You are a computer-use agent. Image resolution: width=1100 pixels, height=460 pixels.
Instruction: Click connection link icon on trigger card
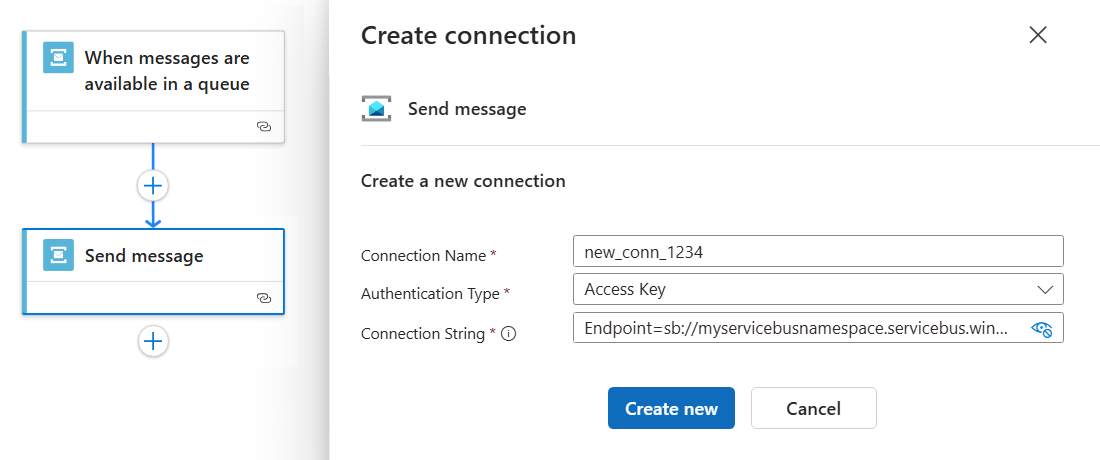264,127
